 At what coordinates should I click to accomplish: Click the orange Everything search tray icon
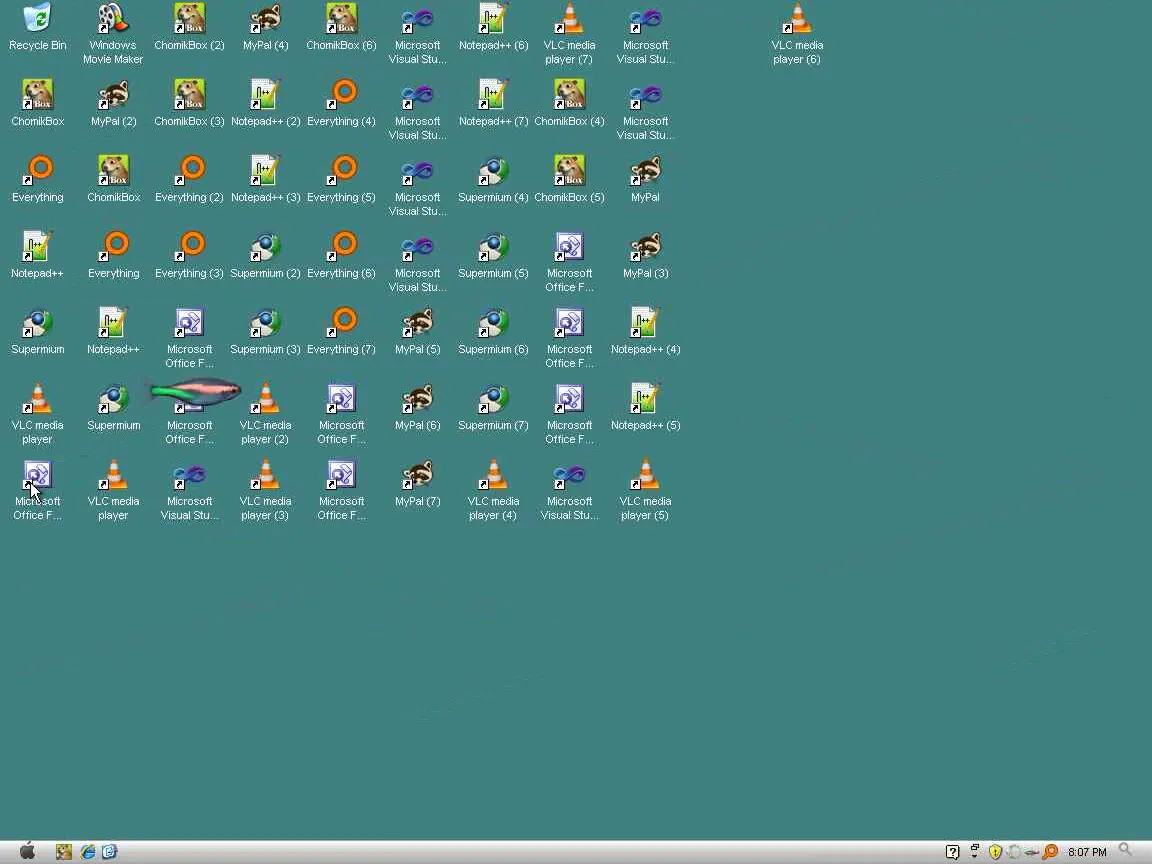(x=1050, y=852)
